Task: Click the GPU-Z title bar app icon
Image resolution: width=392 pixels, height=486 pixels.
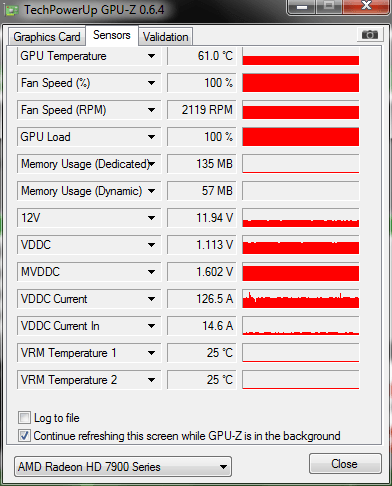Action: pyautogui.click(x=11, y=10)
